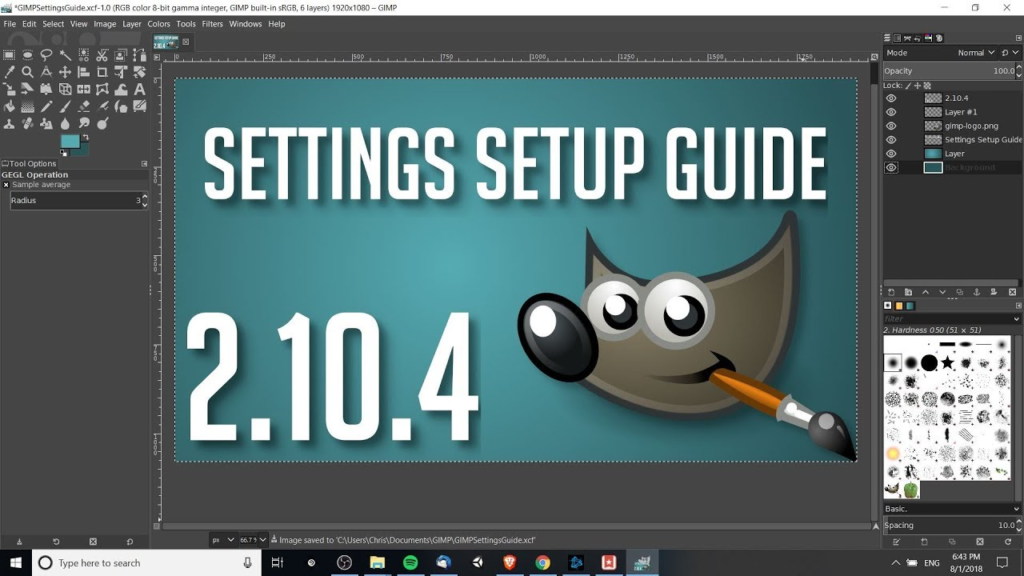Select the Fuzzy Select magic wand tool
The image size is (1024, 576).
65,55
